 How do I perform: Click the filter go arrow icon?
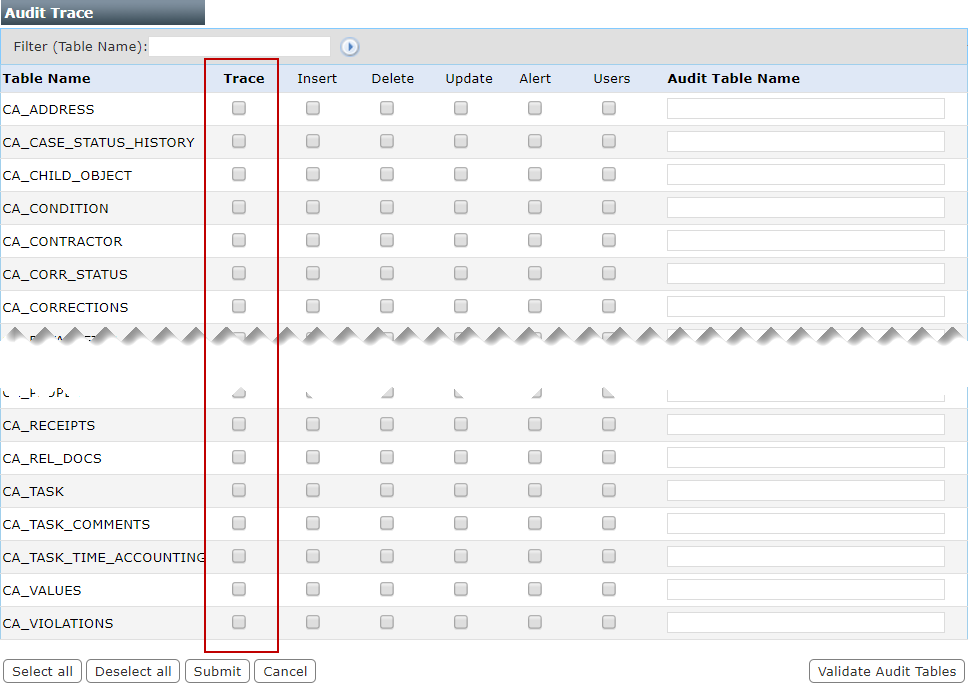pyautogui.click(x=349, y=47)
